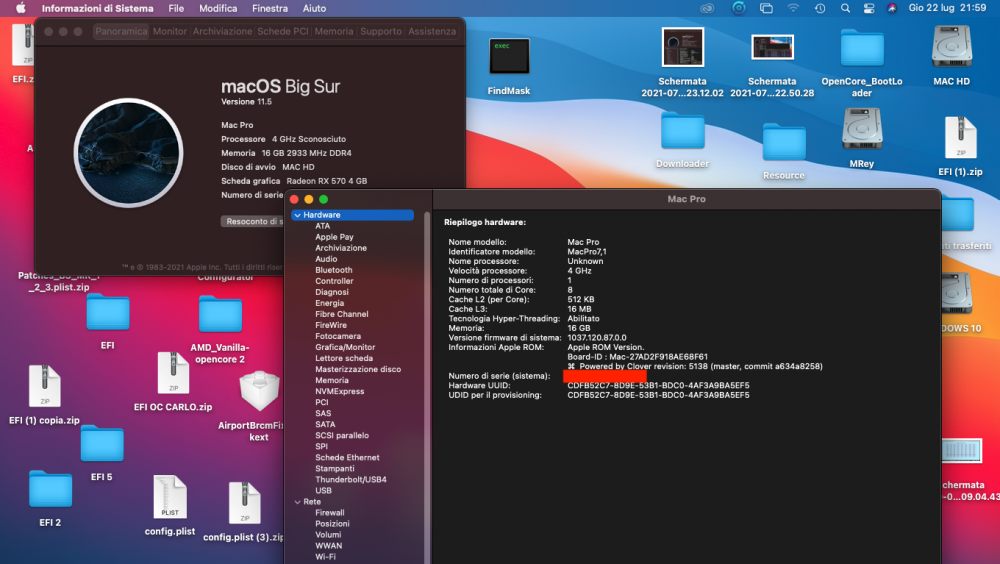
Task: Click the MacPro7,1 model identifier value
Action: [x=587, y=251]
